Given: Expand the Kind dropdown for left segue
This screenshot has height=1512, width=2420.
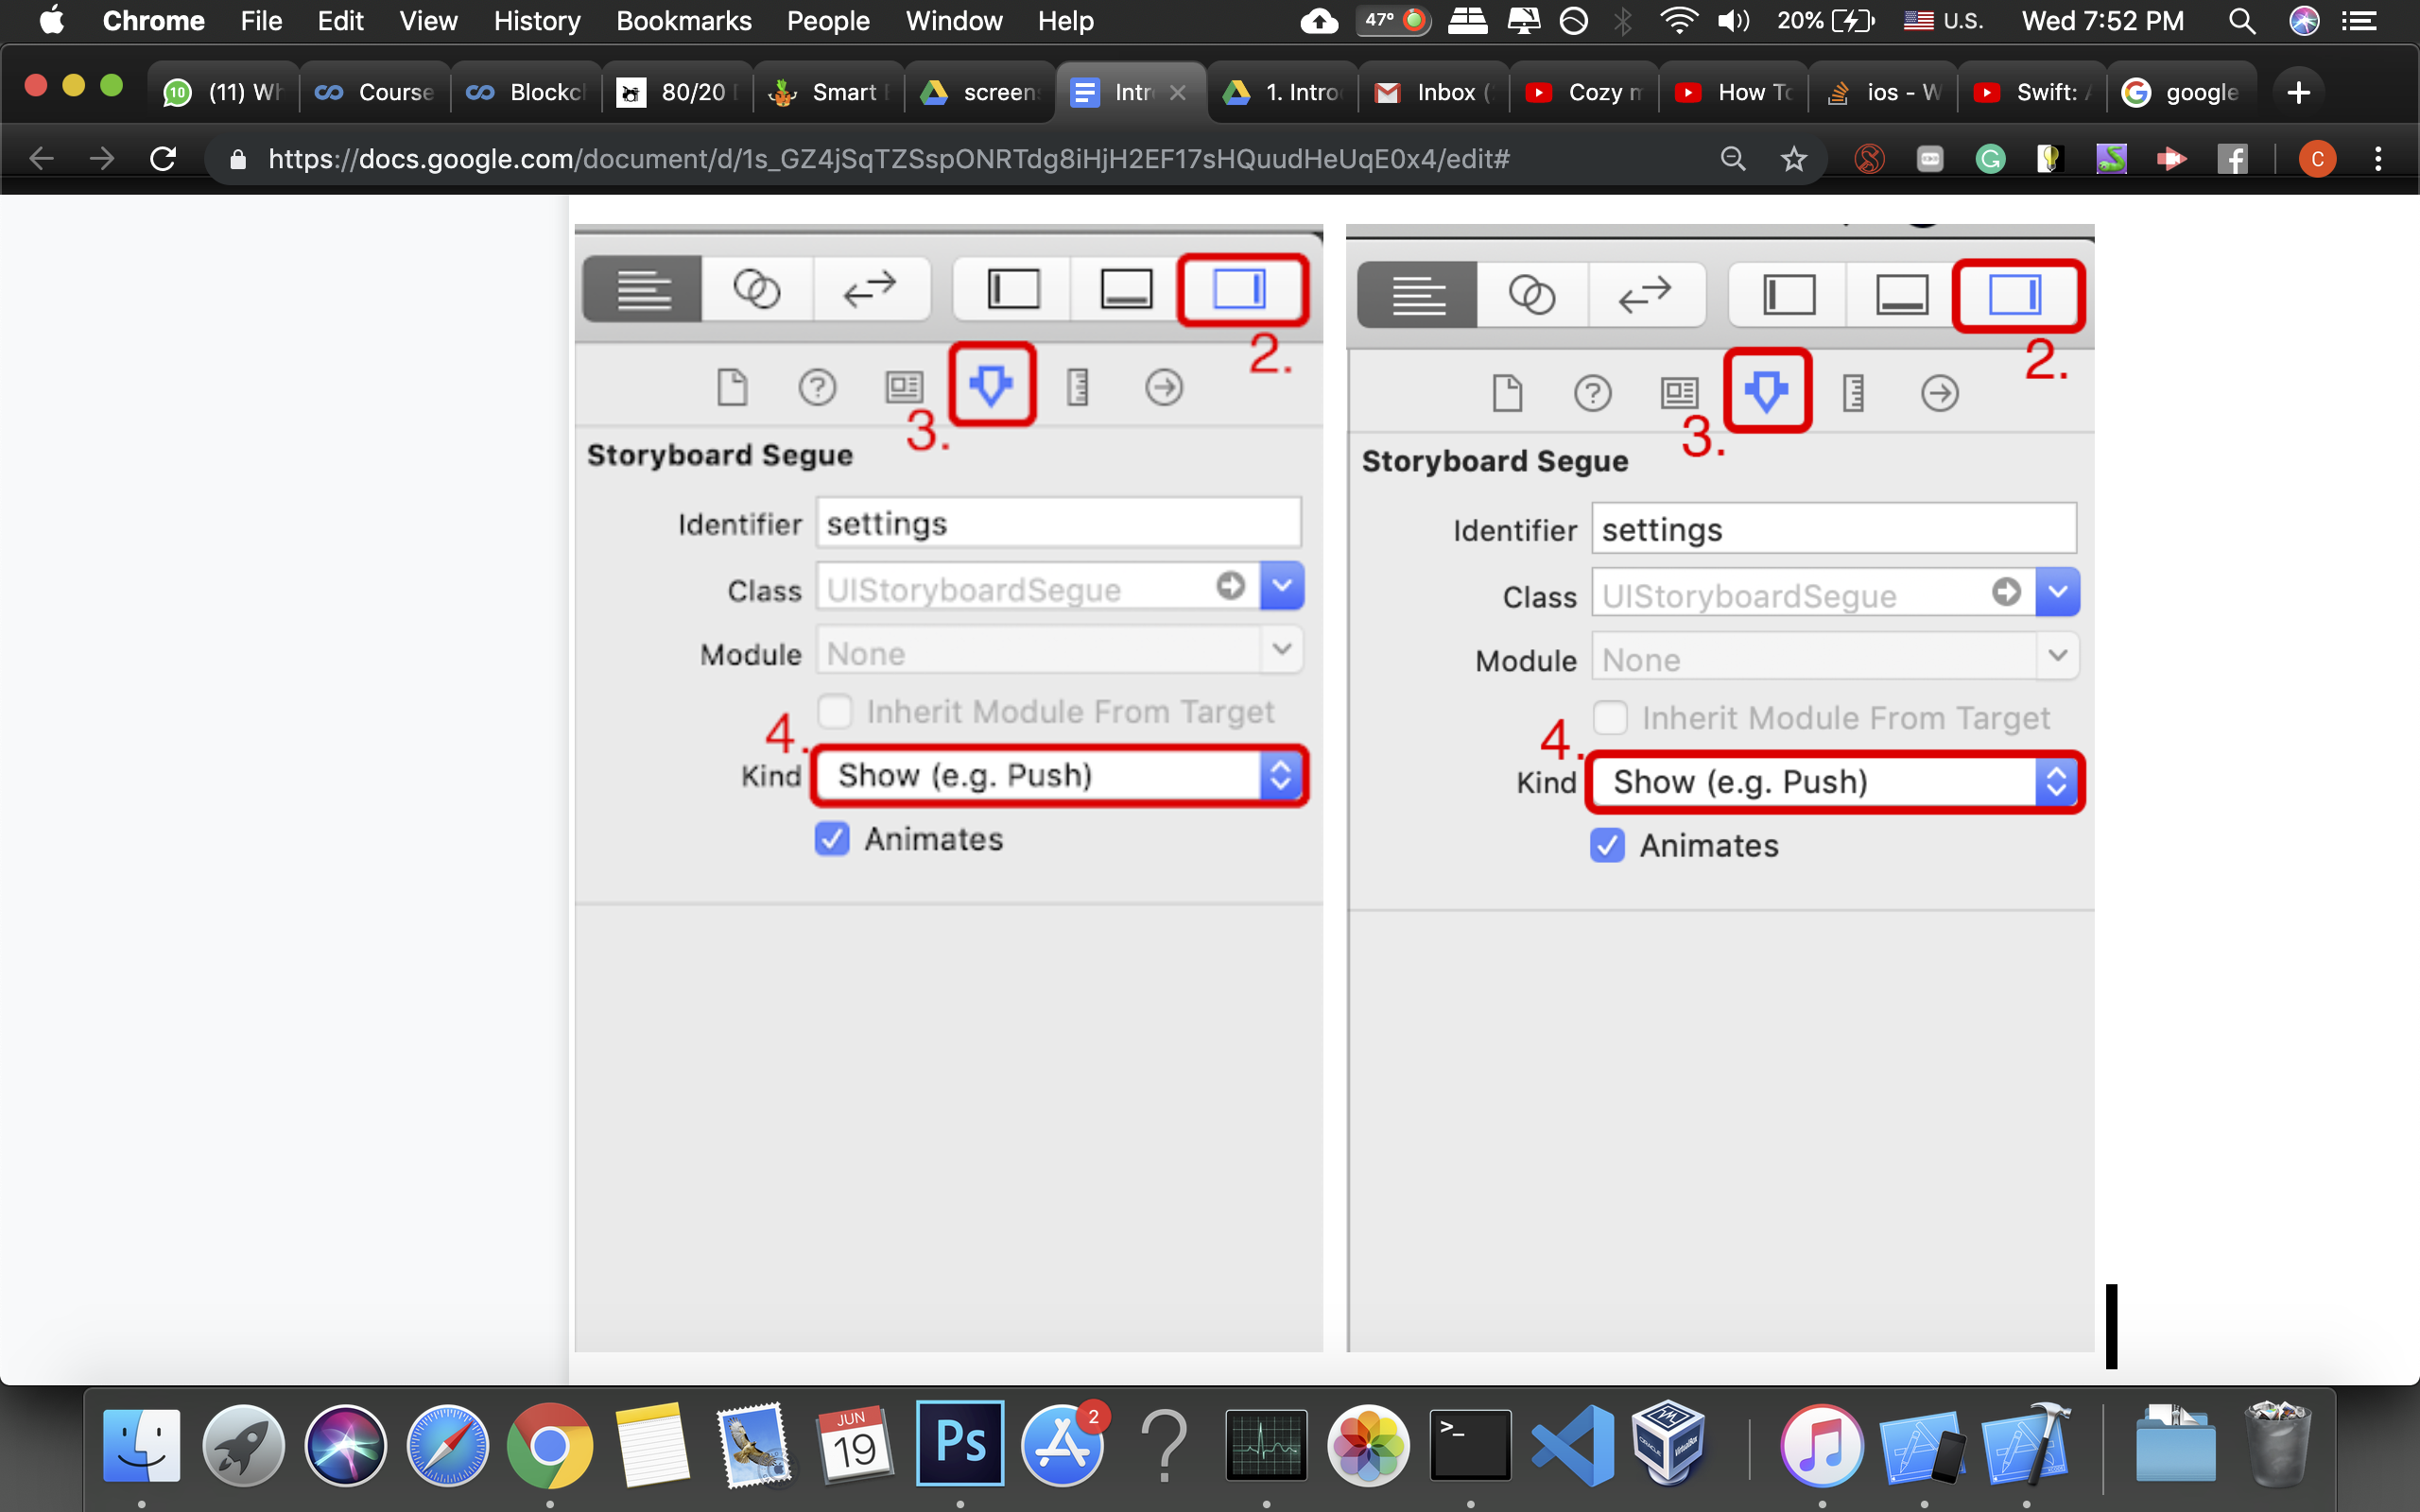Looking at the screenshot, I should [1284, 775].
